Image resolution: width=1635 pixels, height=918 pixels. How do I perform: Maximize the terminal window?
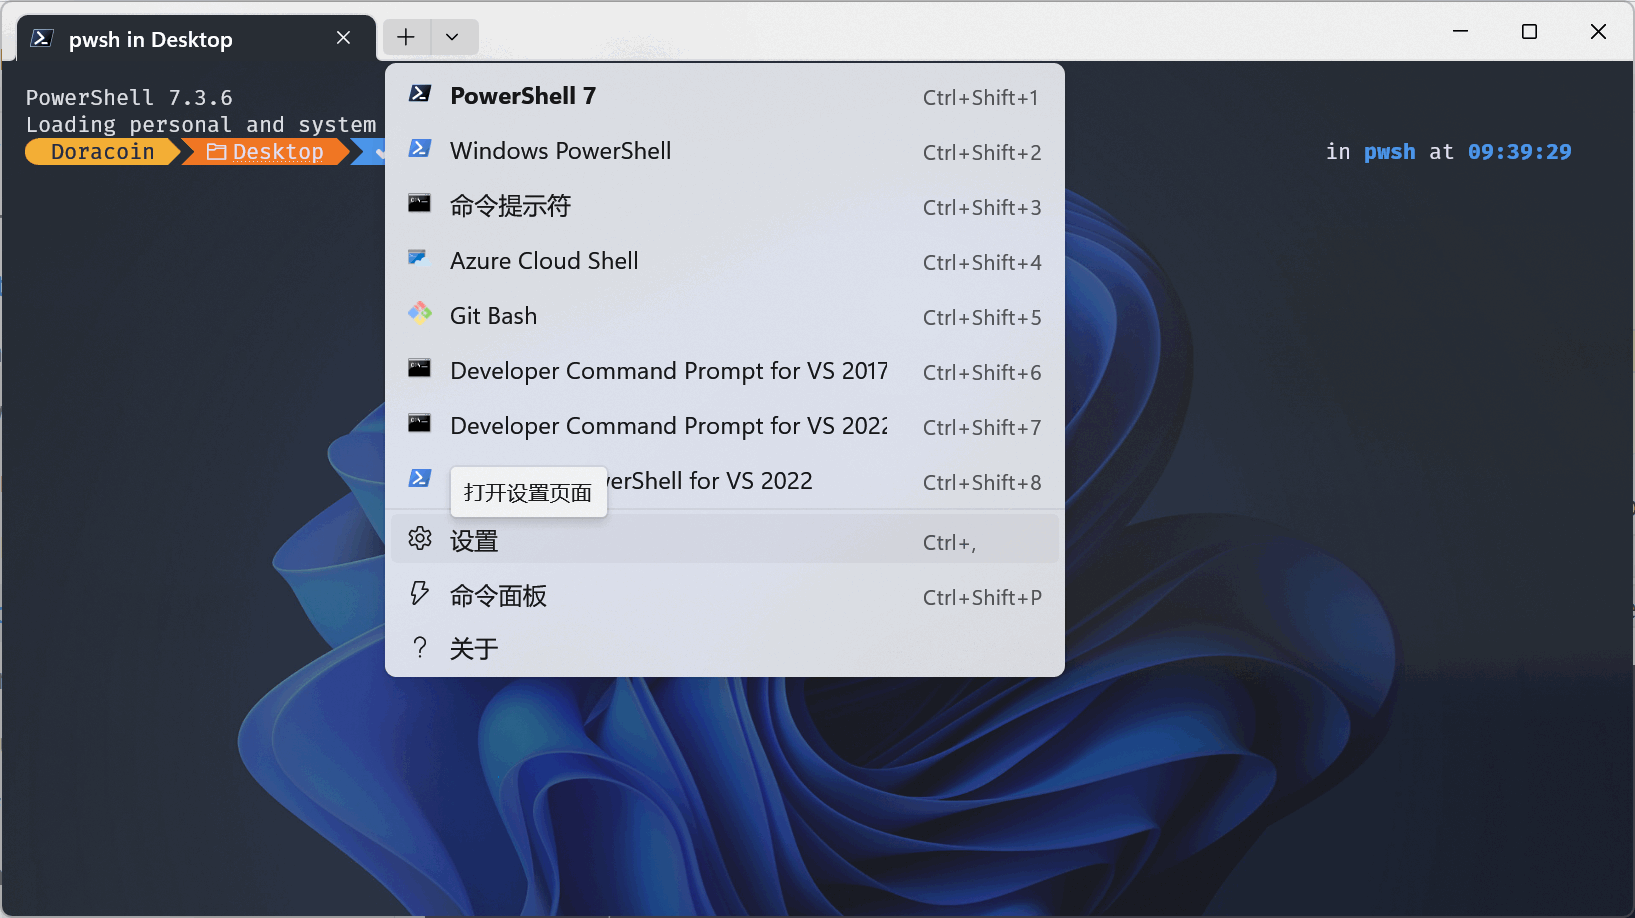coord(1529,32)
